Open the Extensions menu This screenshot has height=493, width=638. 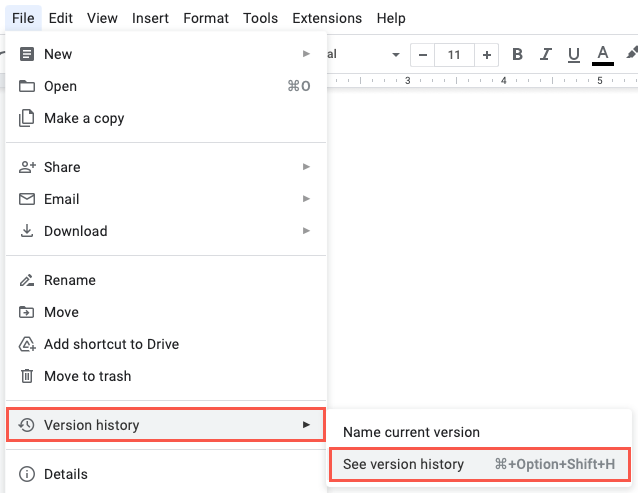click(327, 18)
